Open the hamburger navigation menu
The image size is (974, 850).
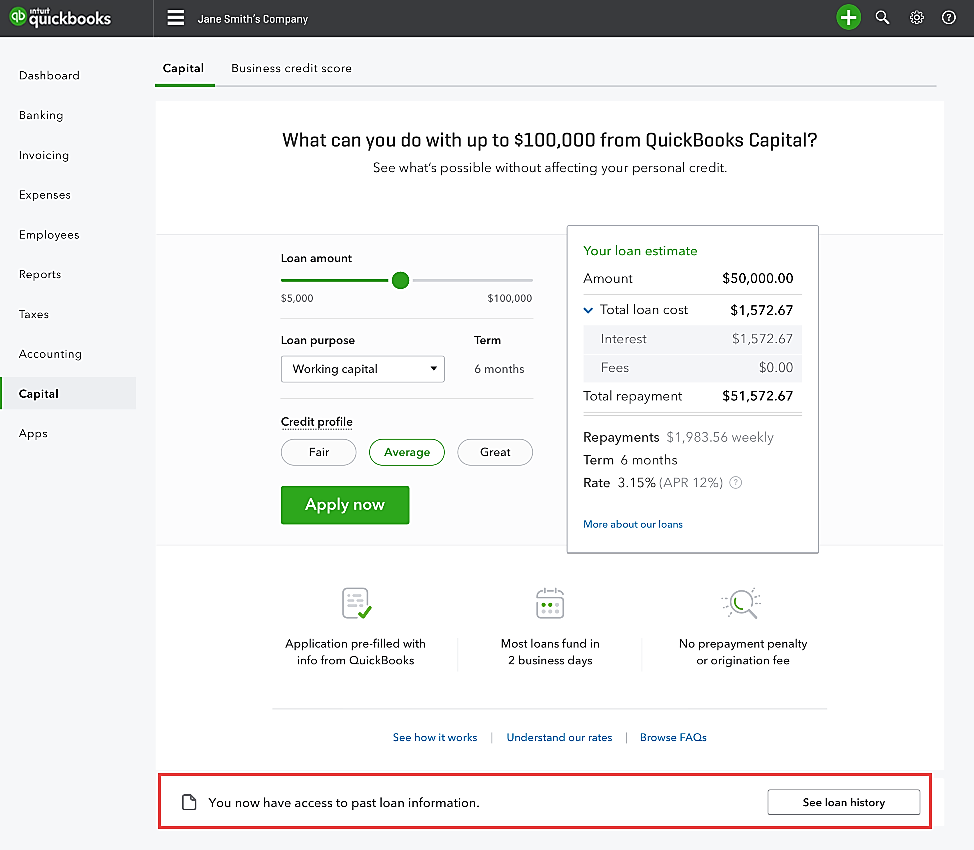[x=176, y=17]
